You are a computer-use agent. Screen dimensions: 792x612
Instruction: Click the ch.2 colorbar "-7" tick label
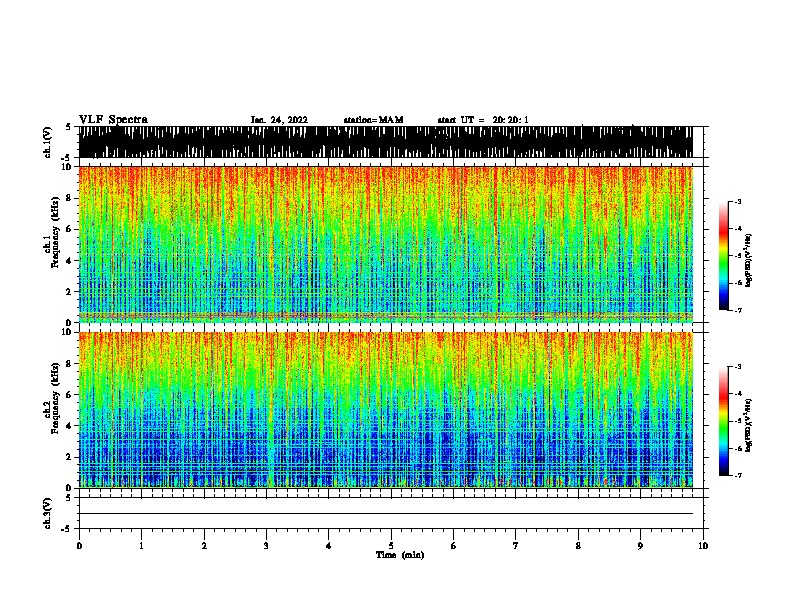(x=737, y=475)
